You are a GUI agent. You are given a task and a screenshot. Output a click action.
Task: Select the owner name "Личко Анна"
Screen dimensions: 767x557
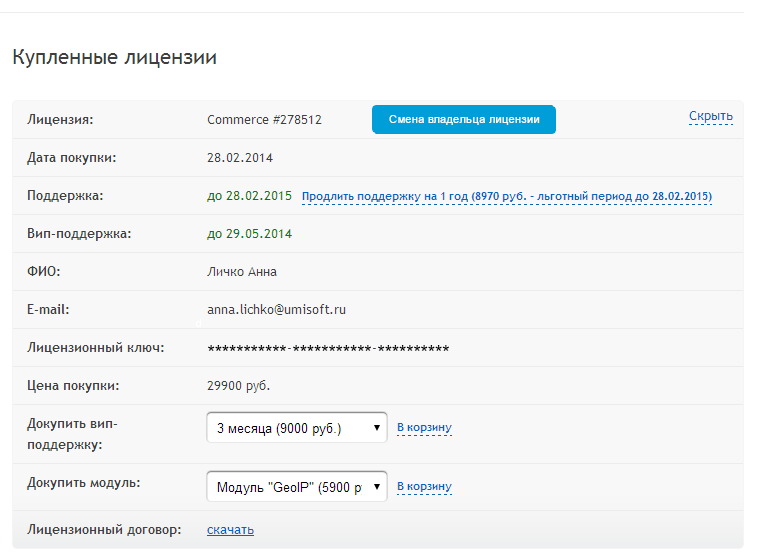[x=242, y=272]
